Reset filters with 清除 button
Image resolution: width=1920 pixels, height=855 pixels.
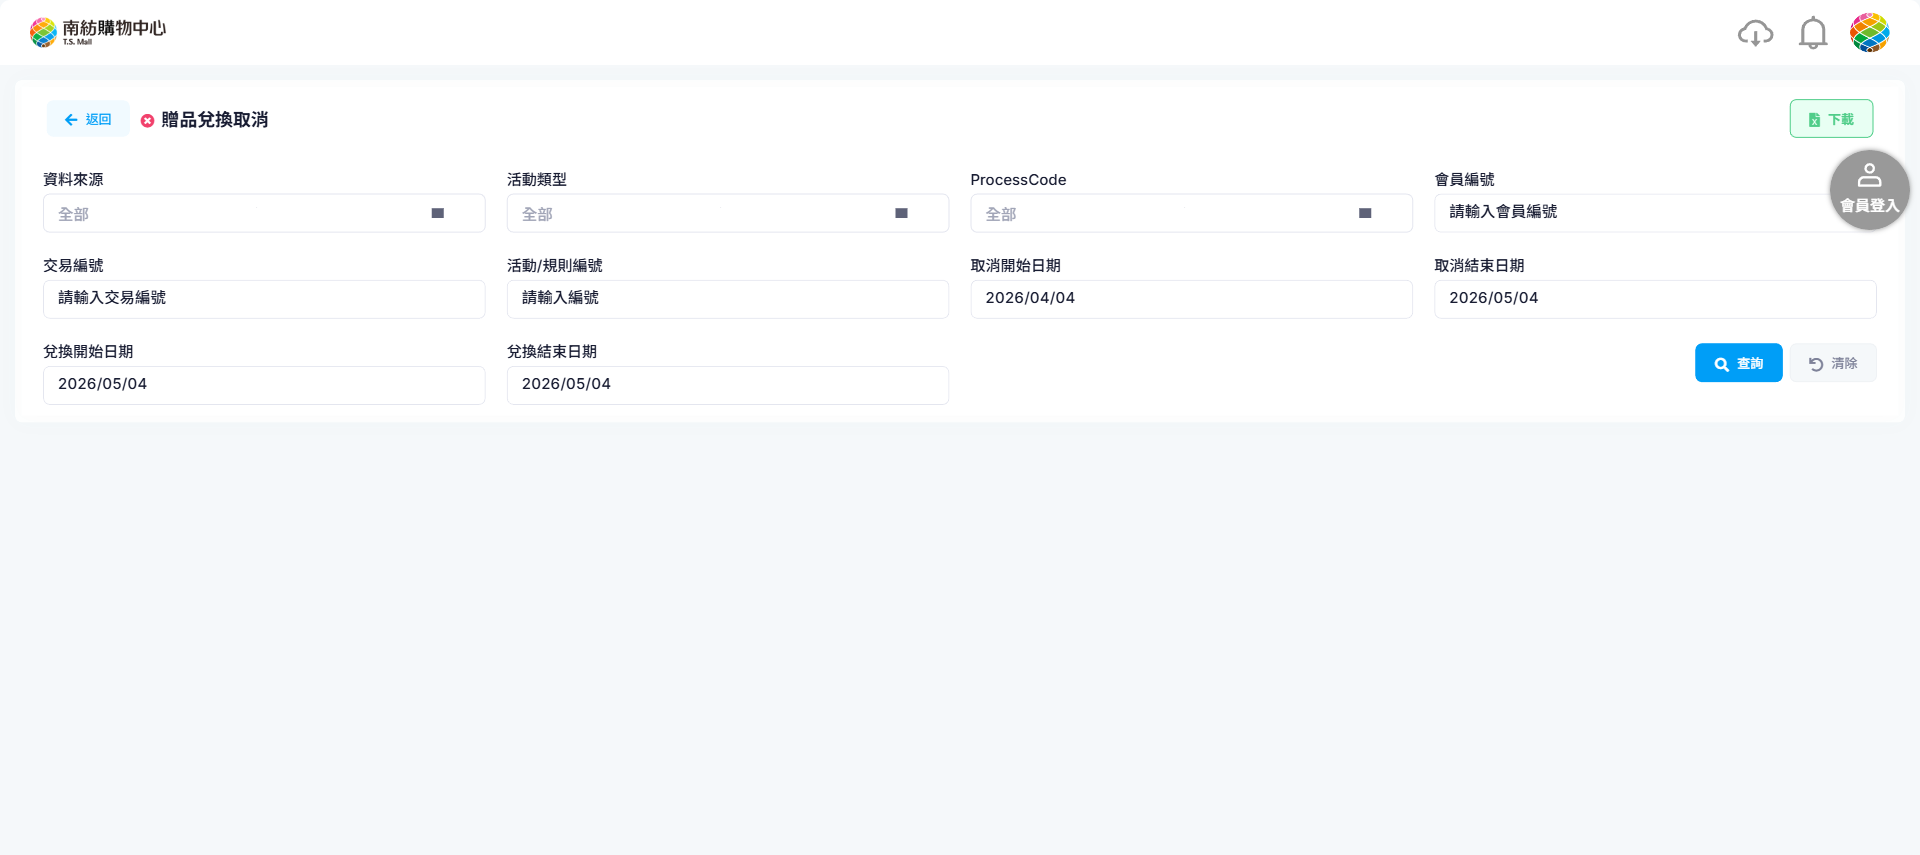coord(1833,363)
